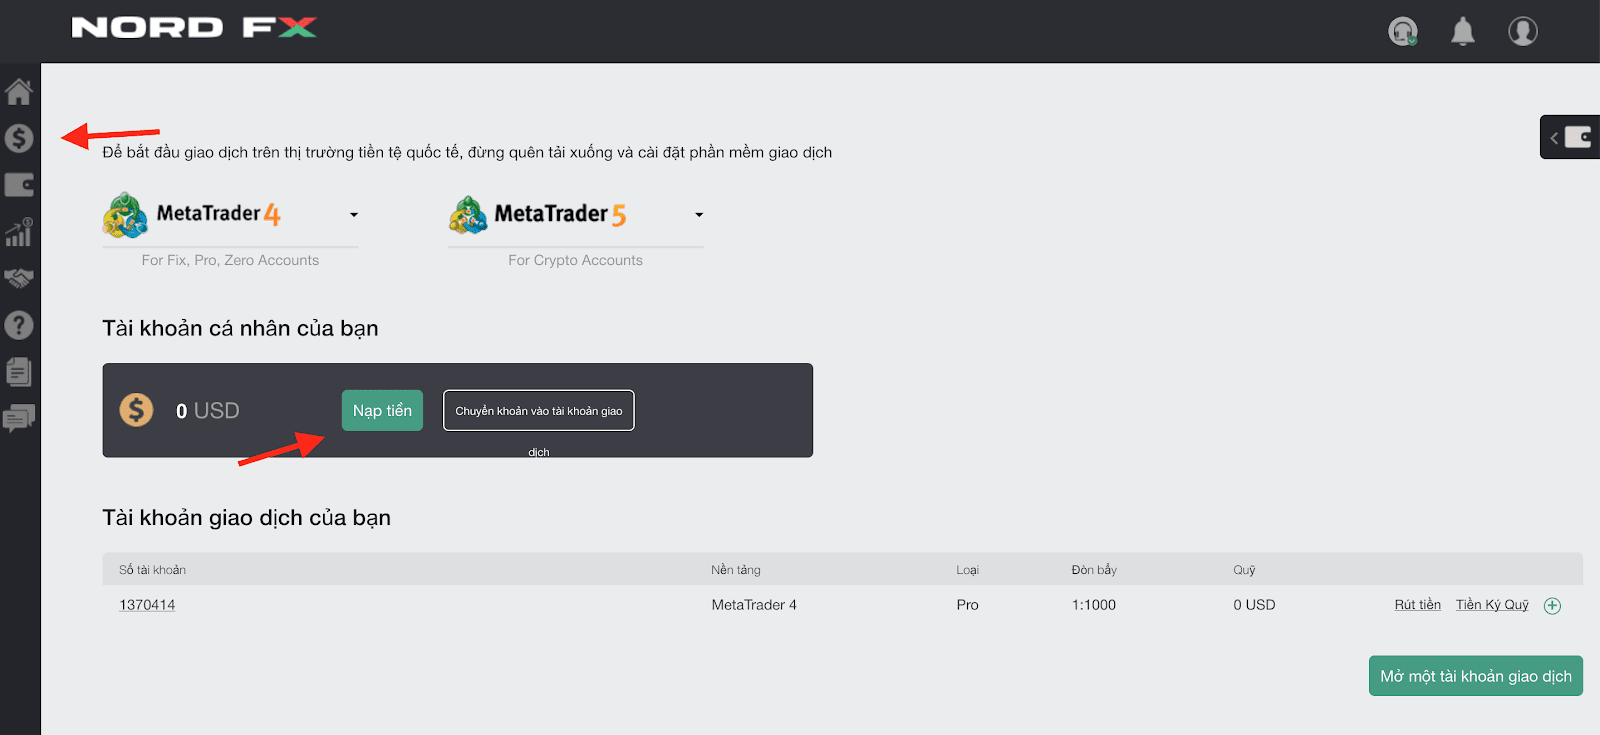Open the documents icon in sidebar

pyautogui.click(x=19, y=372)
